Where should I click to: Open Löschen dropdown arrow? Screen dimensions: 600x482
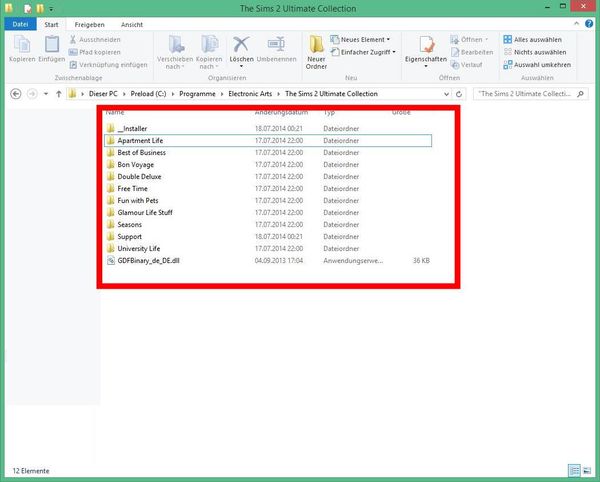241,67
